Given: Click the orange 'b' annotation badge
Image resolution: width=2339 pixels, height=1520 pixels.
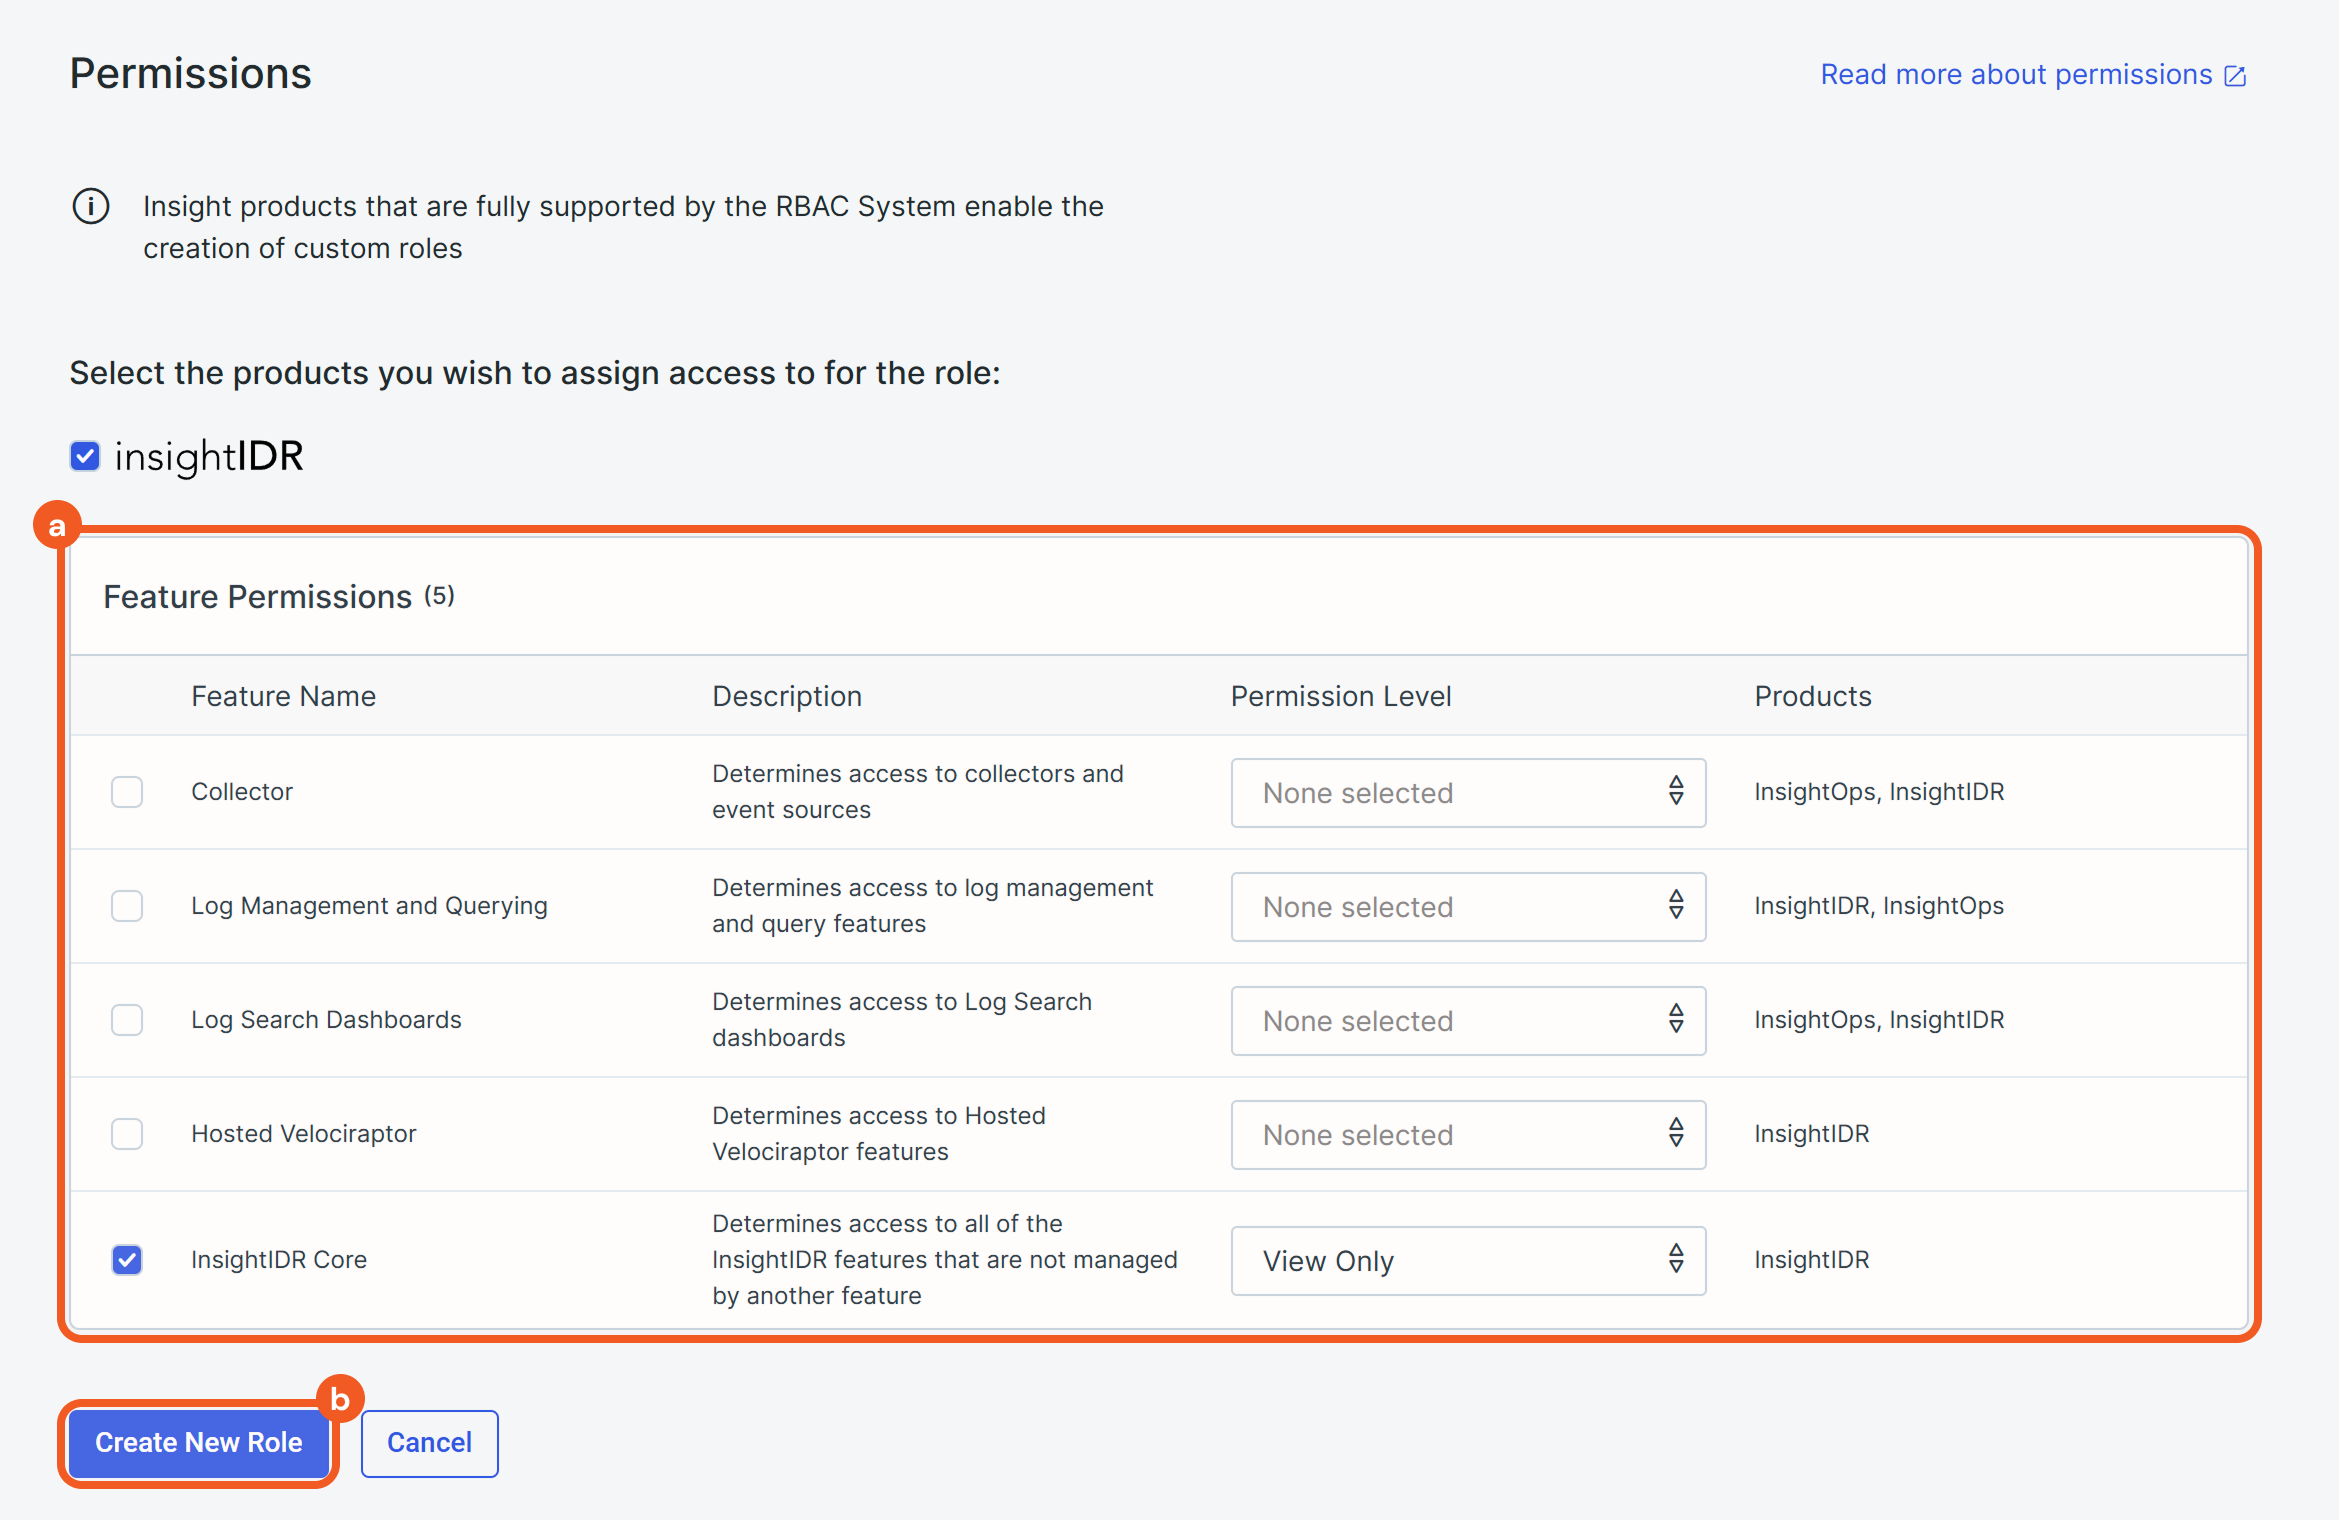Looking at the screenshot, I should [340, 1398].
